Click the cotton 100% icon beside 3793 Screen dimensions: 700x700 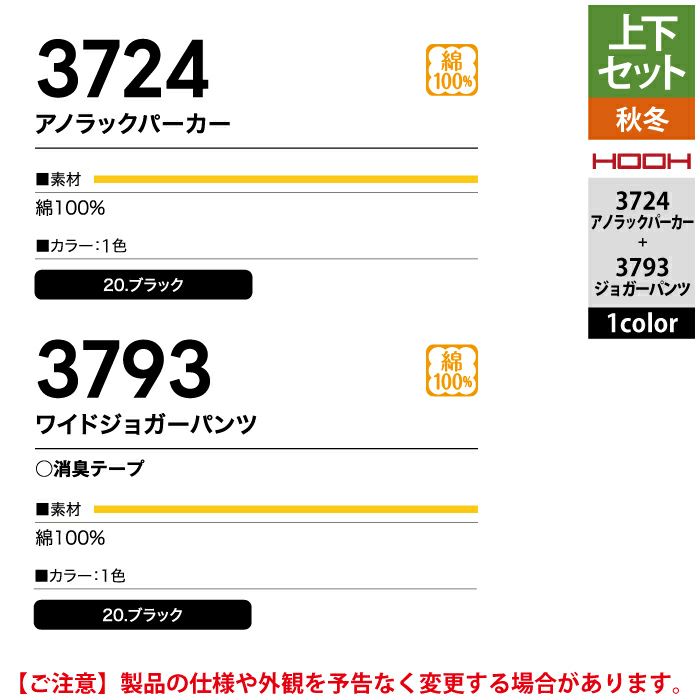click(x=452, y=370)
